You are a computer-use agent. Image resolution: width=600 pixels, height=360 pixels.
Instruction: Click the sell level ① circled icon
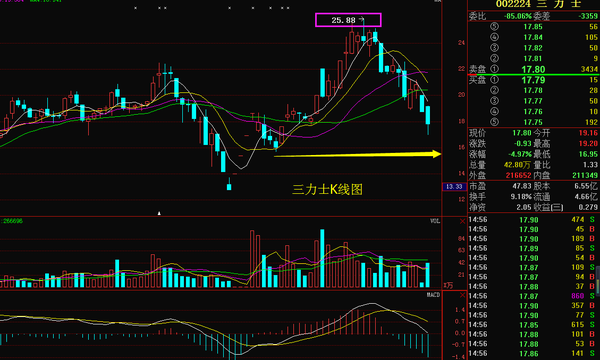tap(494, 69)
